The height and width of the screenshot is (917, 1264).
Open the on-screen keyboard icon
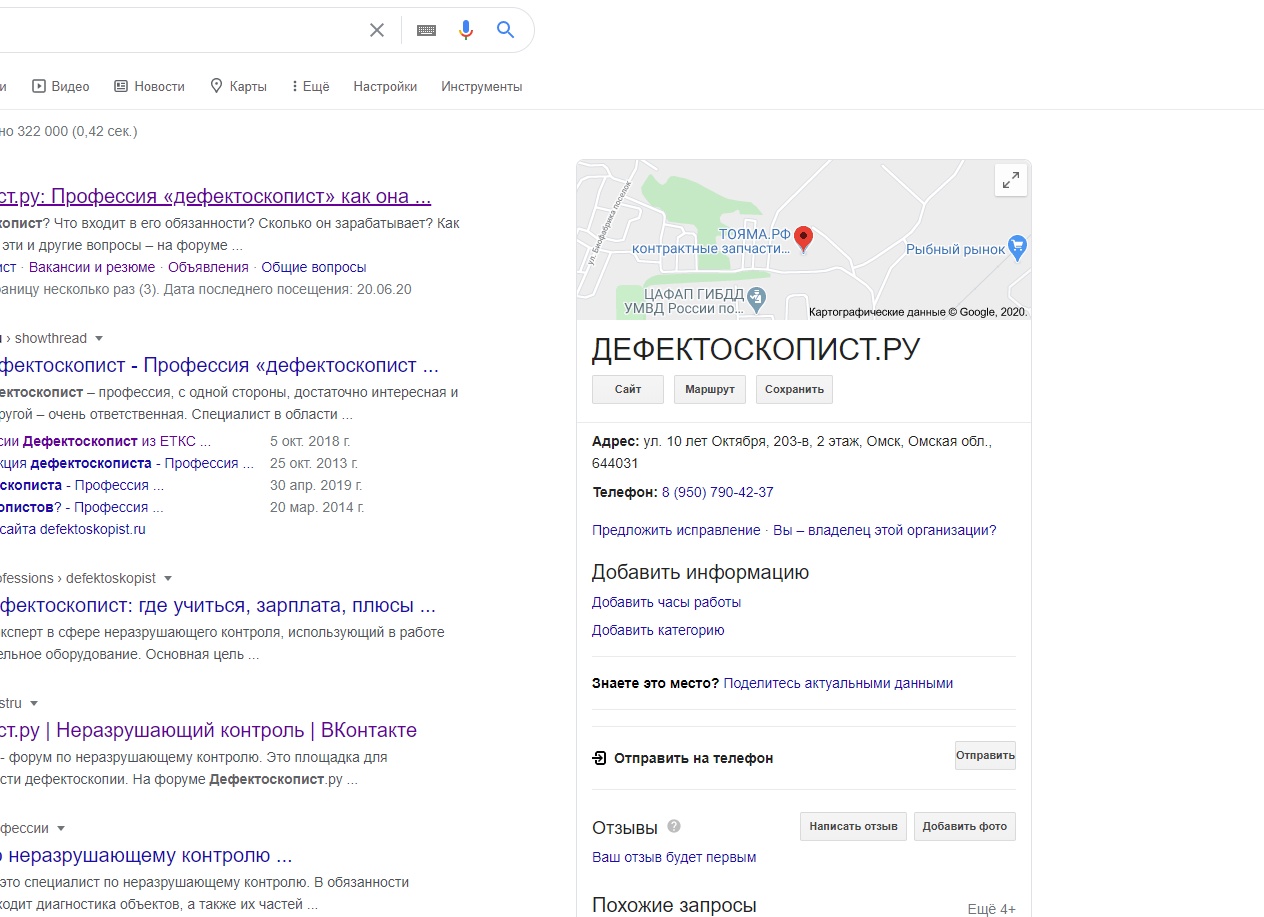tap(426, 30)
